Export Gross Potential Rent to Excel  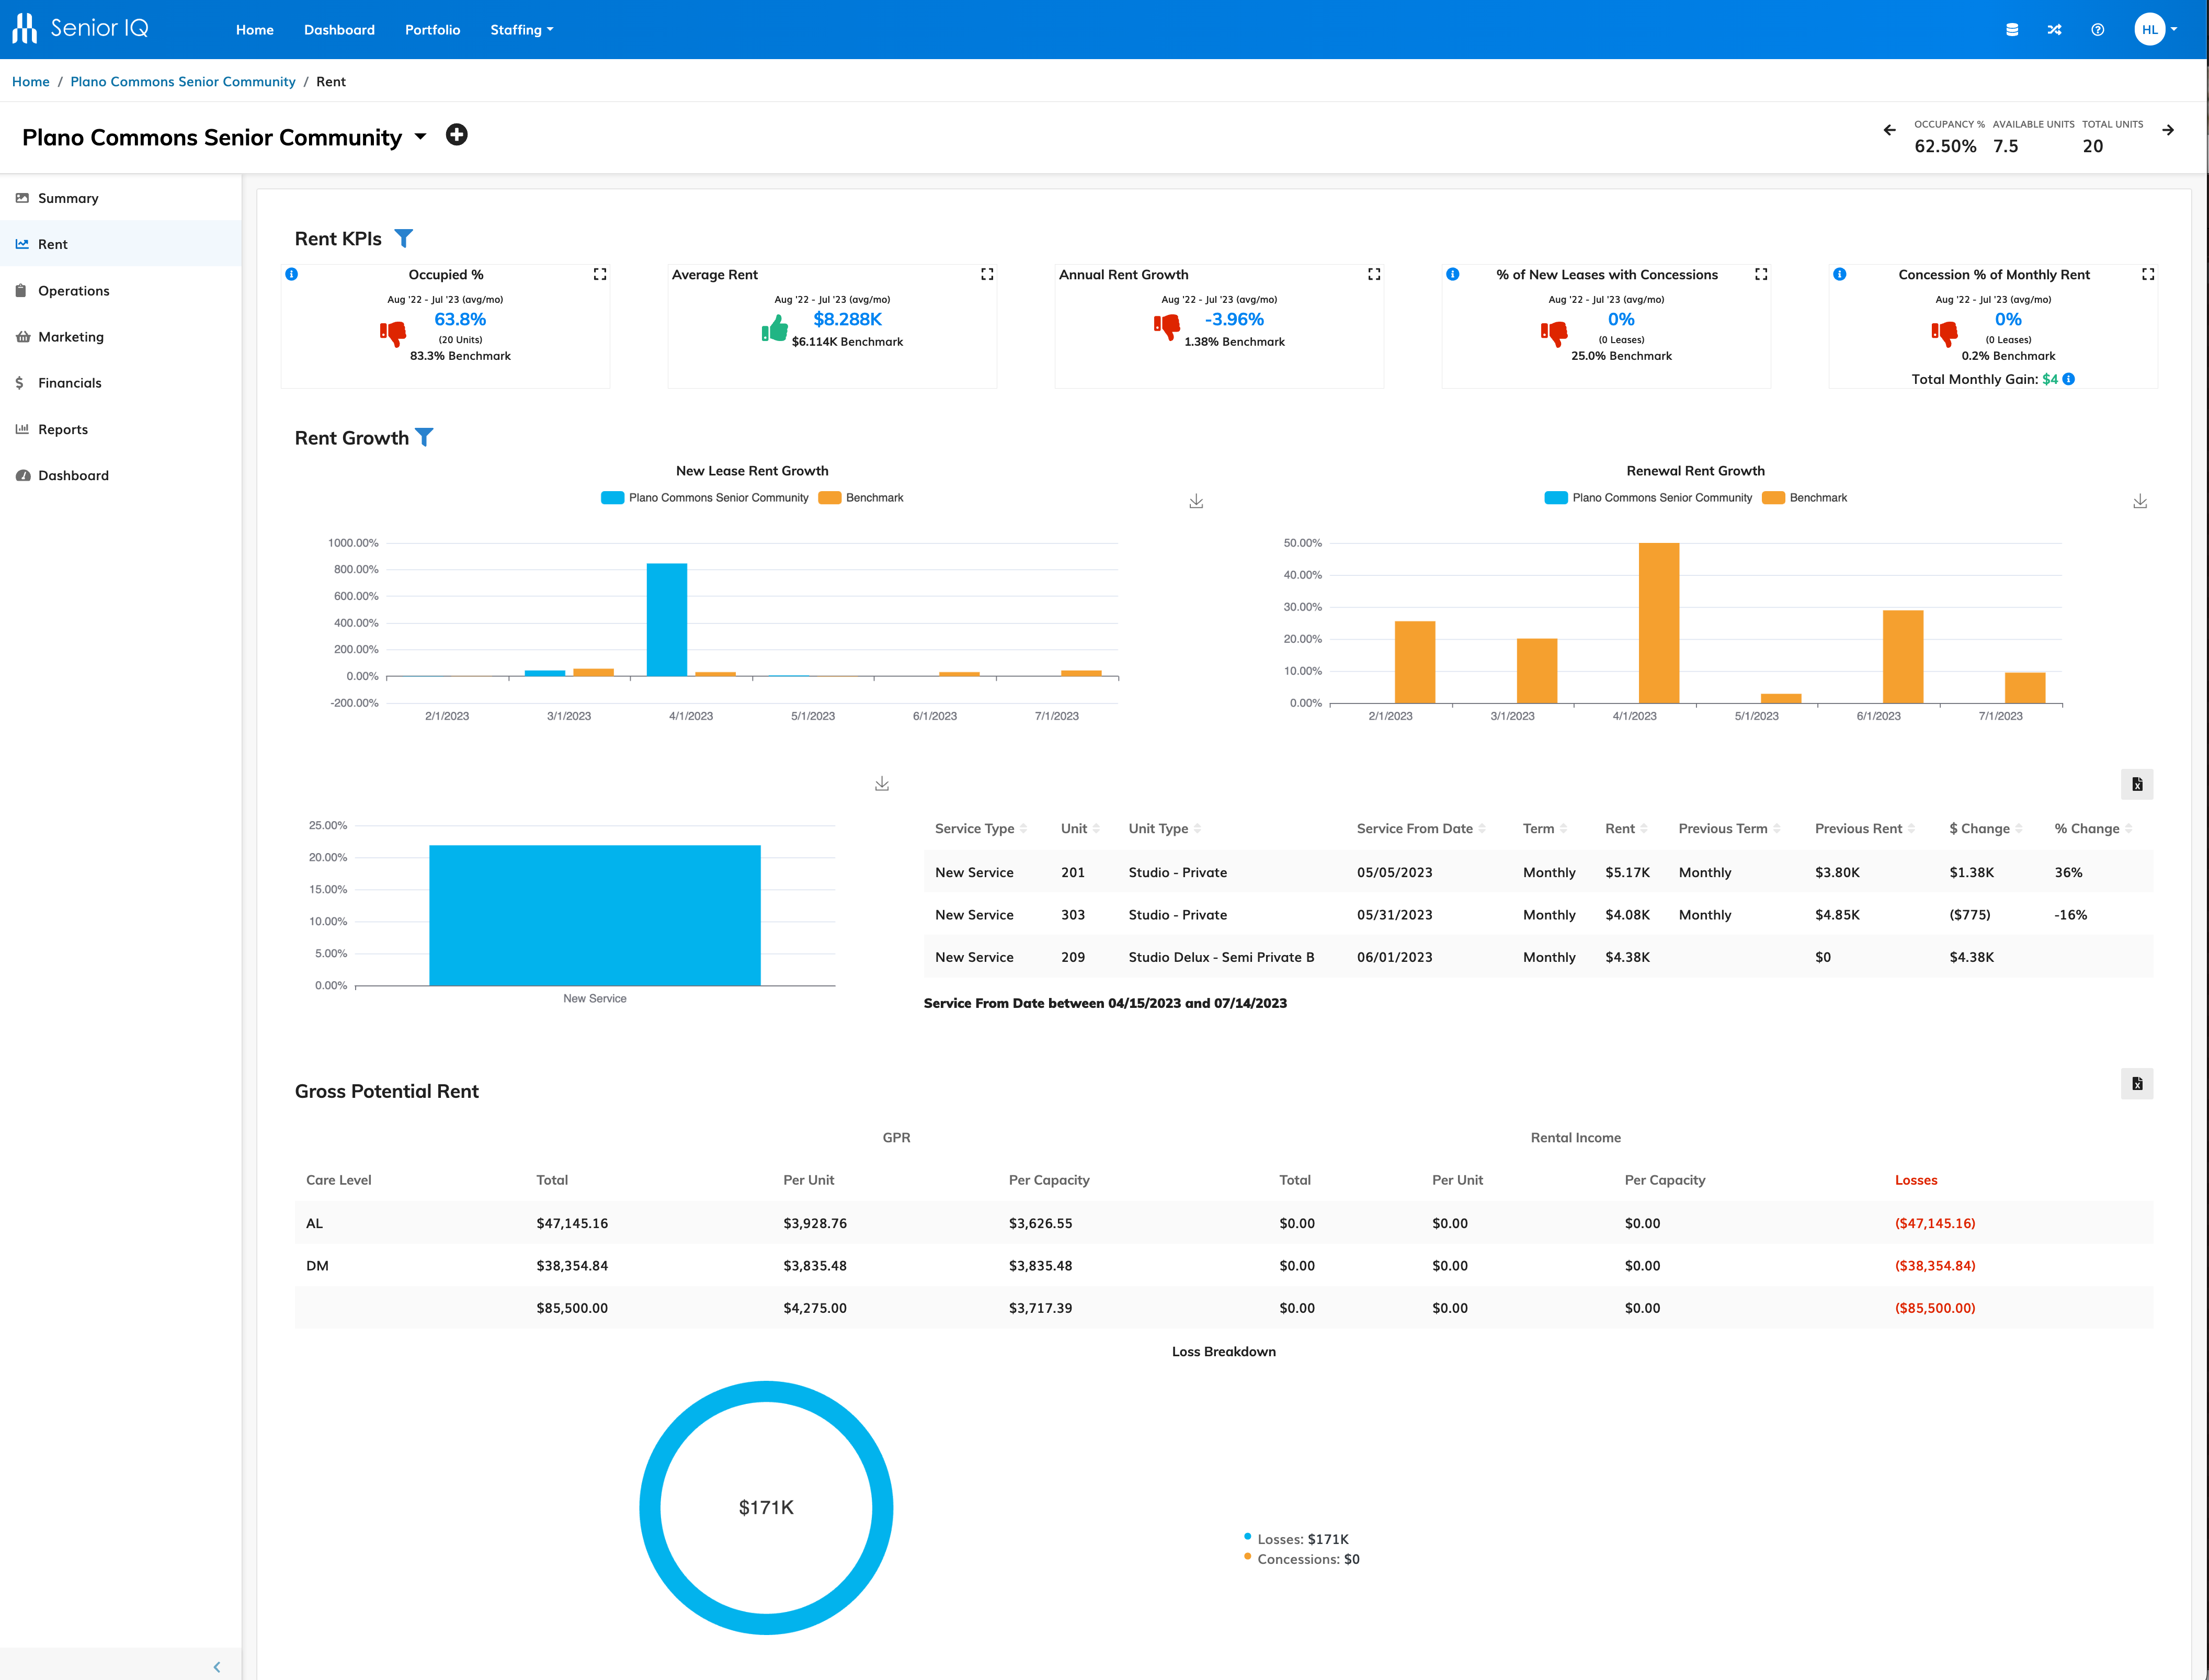2137,1083
